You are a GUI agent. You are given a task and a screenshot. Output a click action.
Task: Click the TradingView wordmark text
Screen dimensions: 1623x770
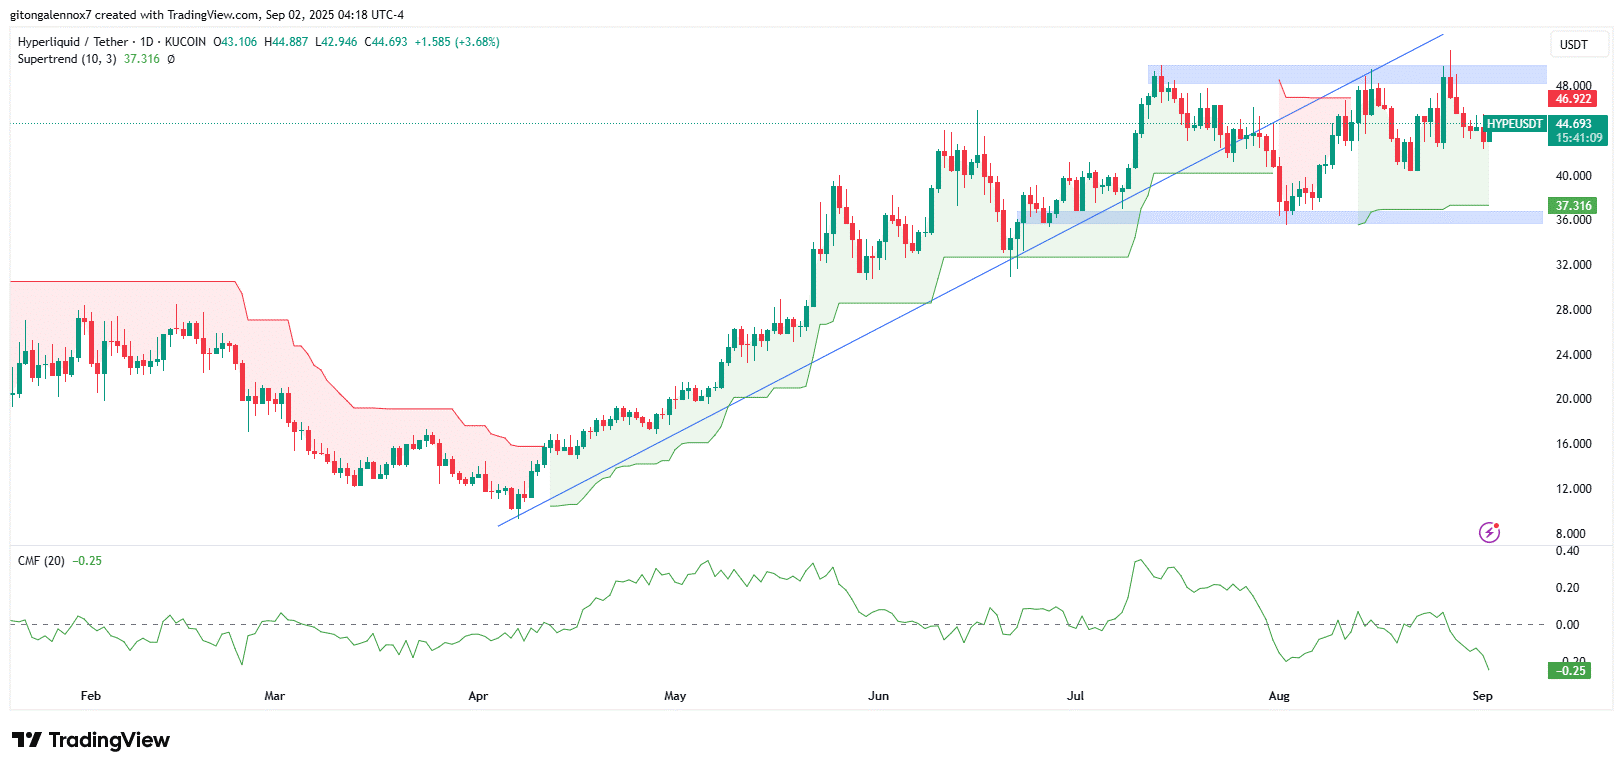109,740
